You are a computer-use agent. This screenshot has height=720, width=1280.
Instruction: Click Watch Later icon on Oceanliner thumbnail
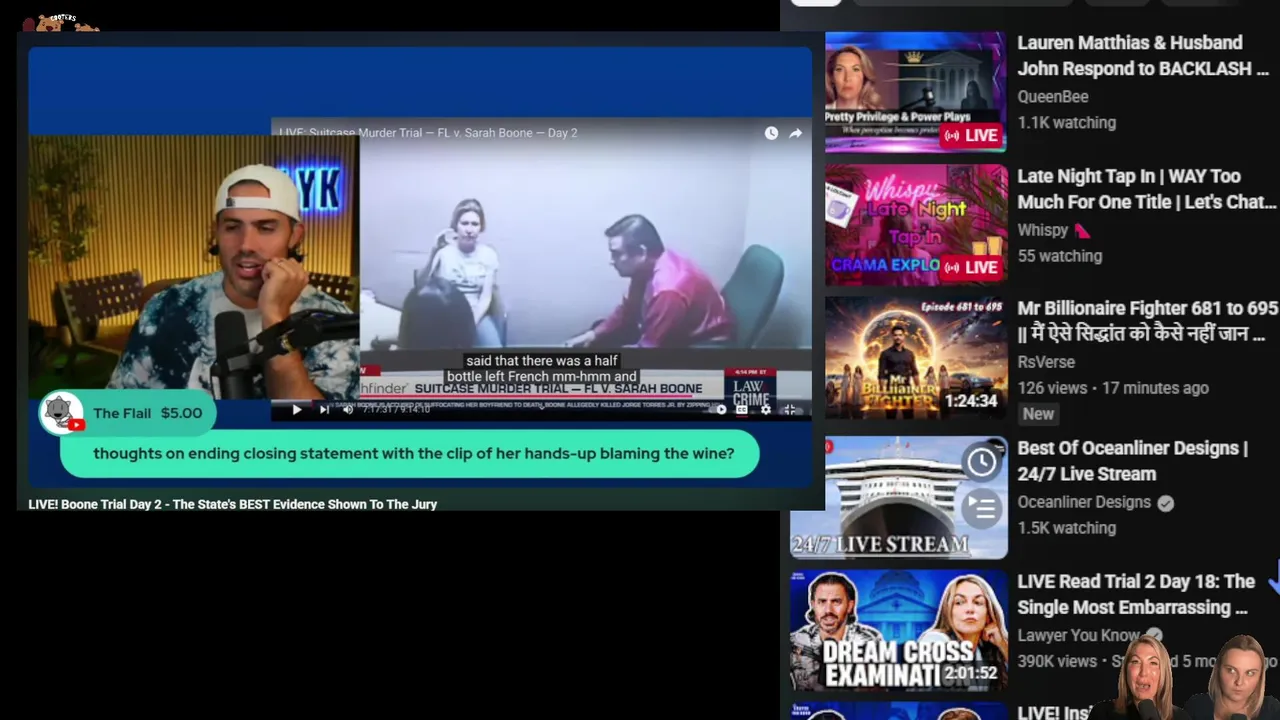(x=981, y=461)
